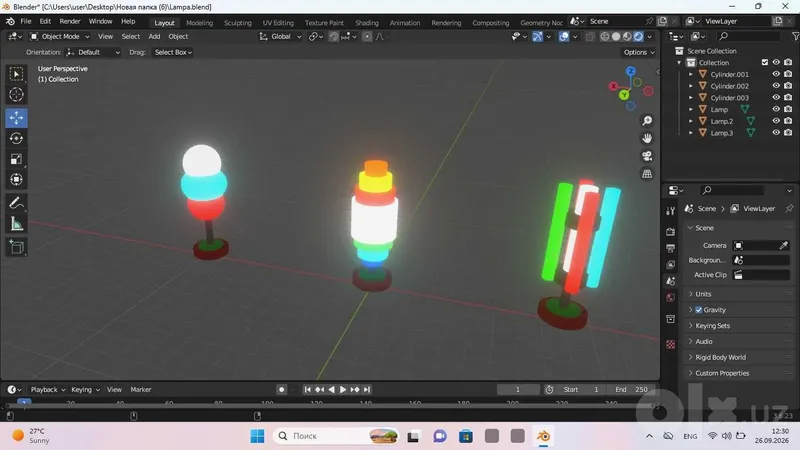
Task: Hide Cylinder.001 with its eye icon
Action: (x=776, y=74)
